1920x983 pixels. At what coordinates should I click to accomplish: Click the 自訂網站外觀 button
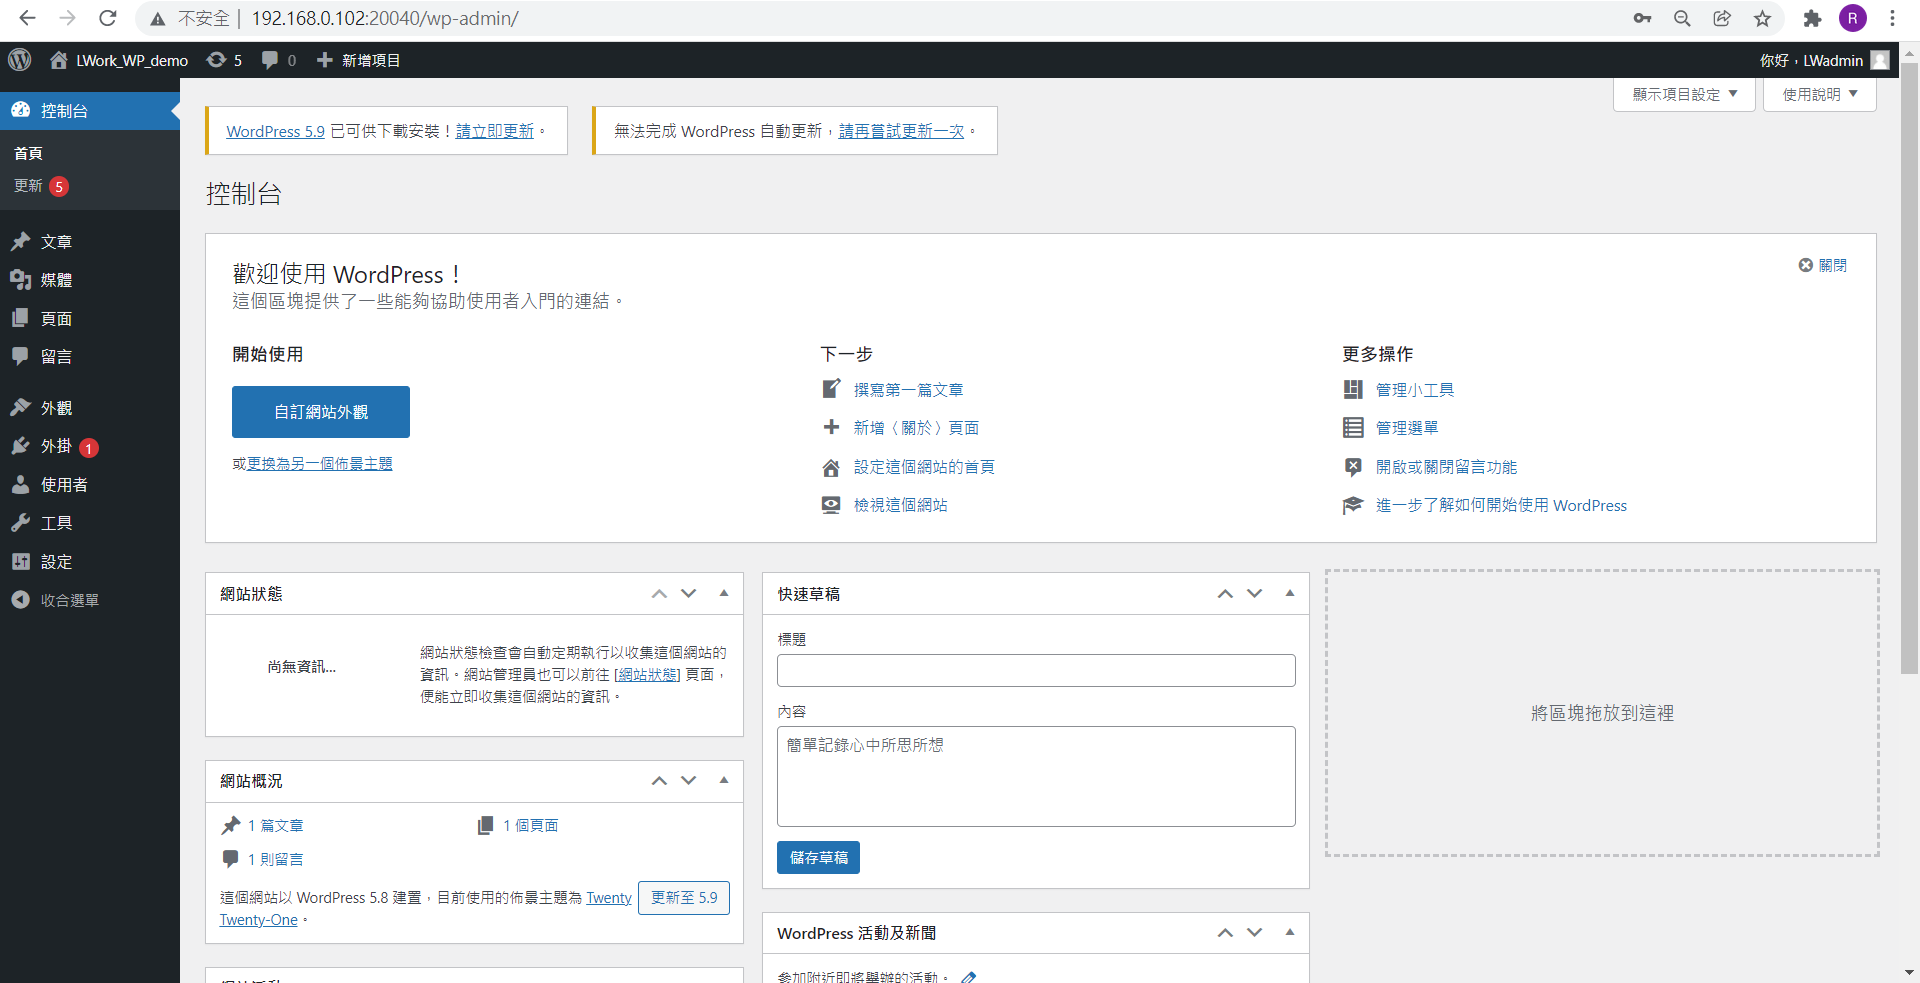(x=321, y=412)
